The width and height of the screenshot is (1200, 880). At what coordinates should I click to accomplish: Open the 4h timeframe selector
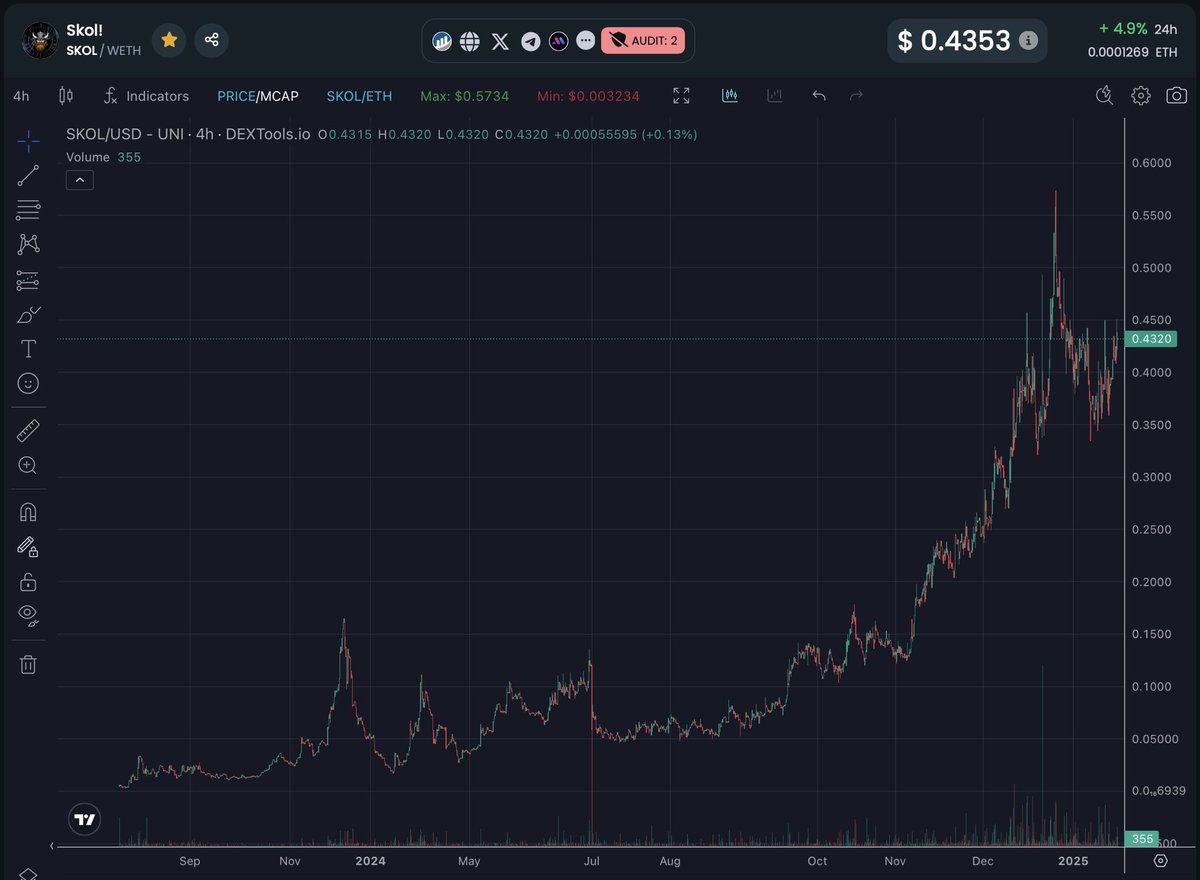click(21, 96)
